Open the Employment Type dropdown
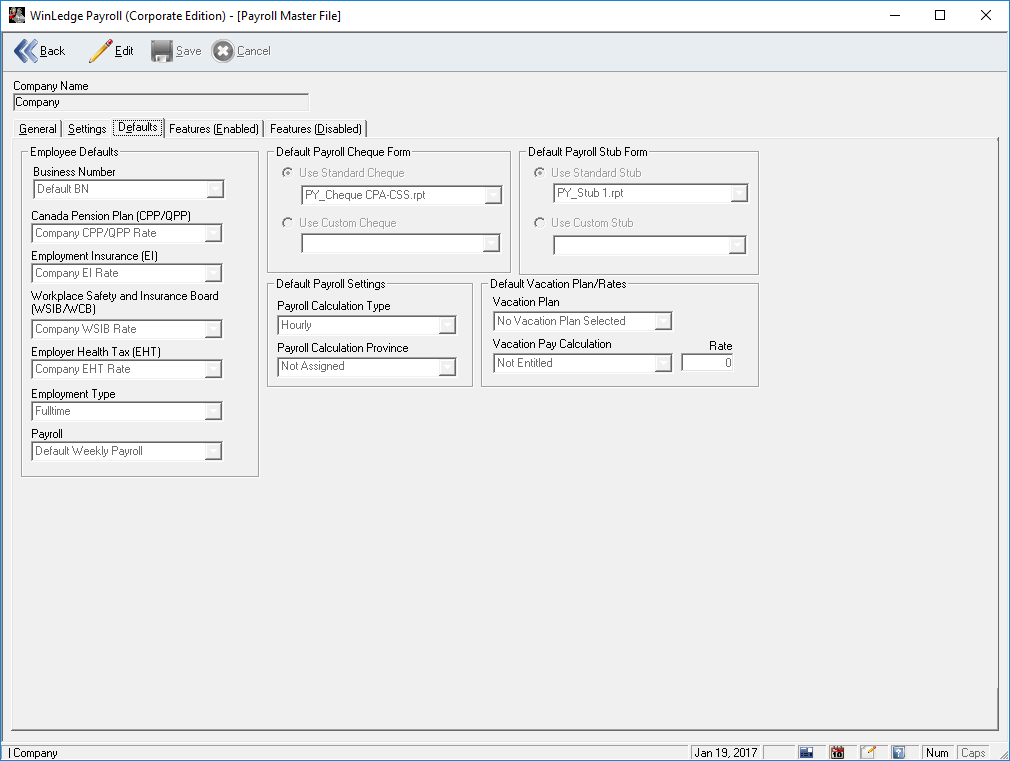 (x=213, y=411)
